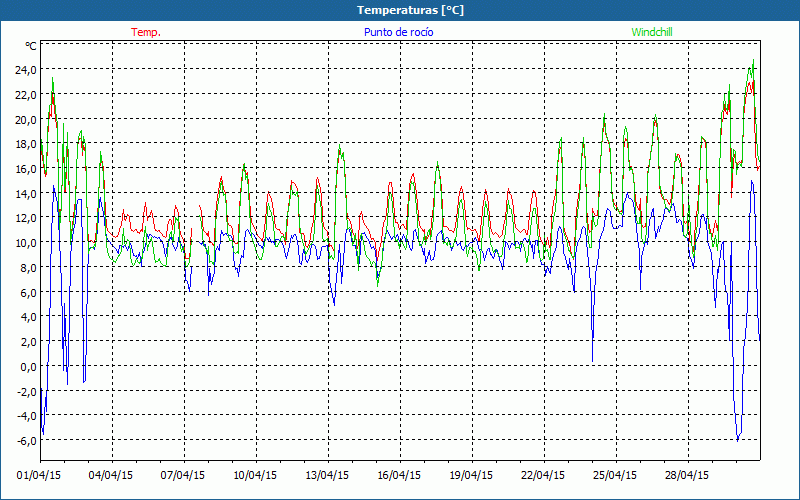This screenshot has width=800, height=500.
Task: Click the 19/04/15 date label
Action: [471, 476]
